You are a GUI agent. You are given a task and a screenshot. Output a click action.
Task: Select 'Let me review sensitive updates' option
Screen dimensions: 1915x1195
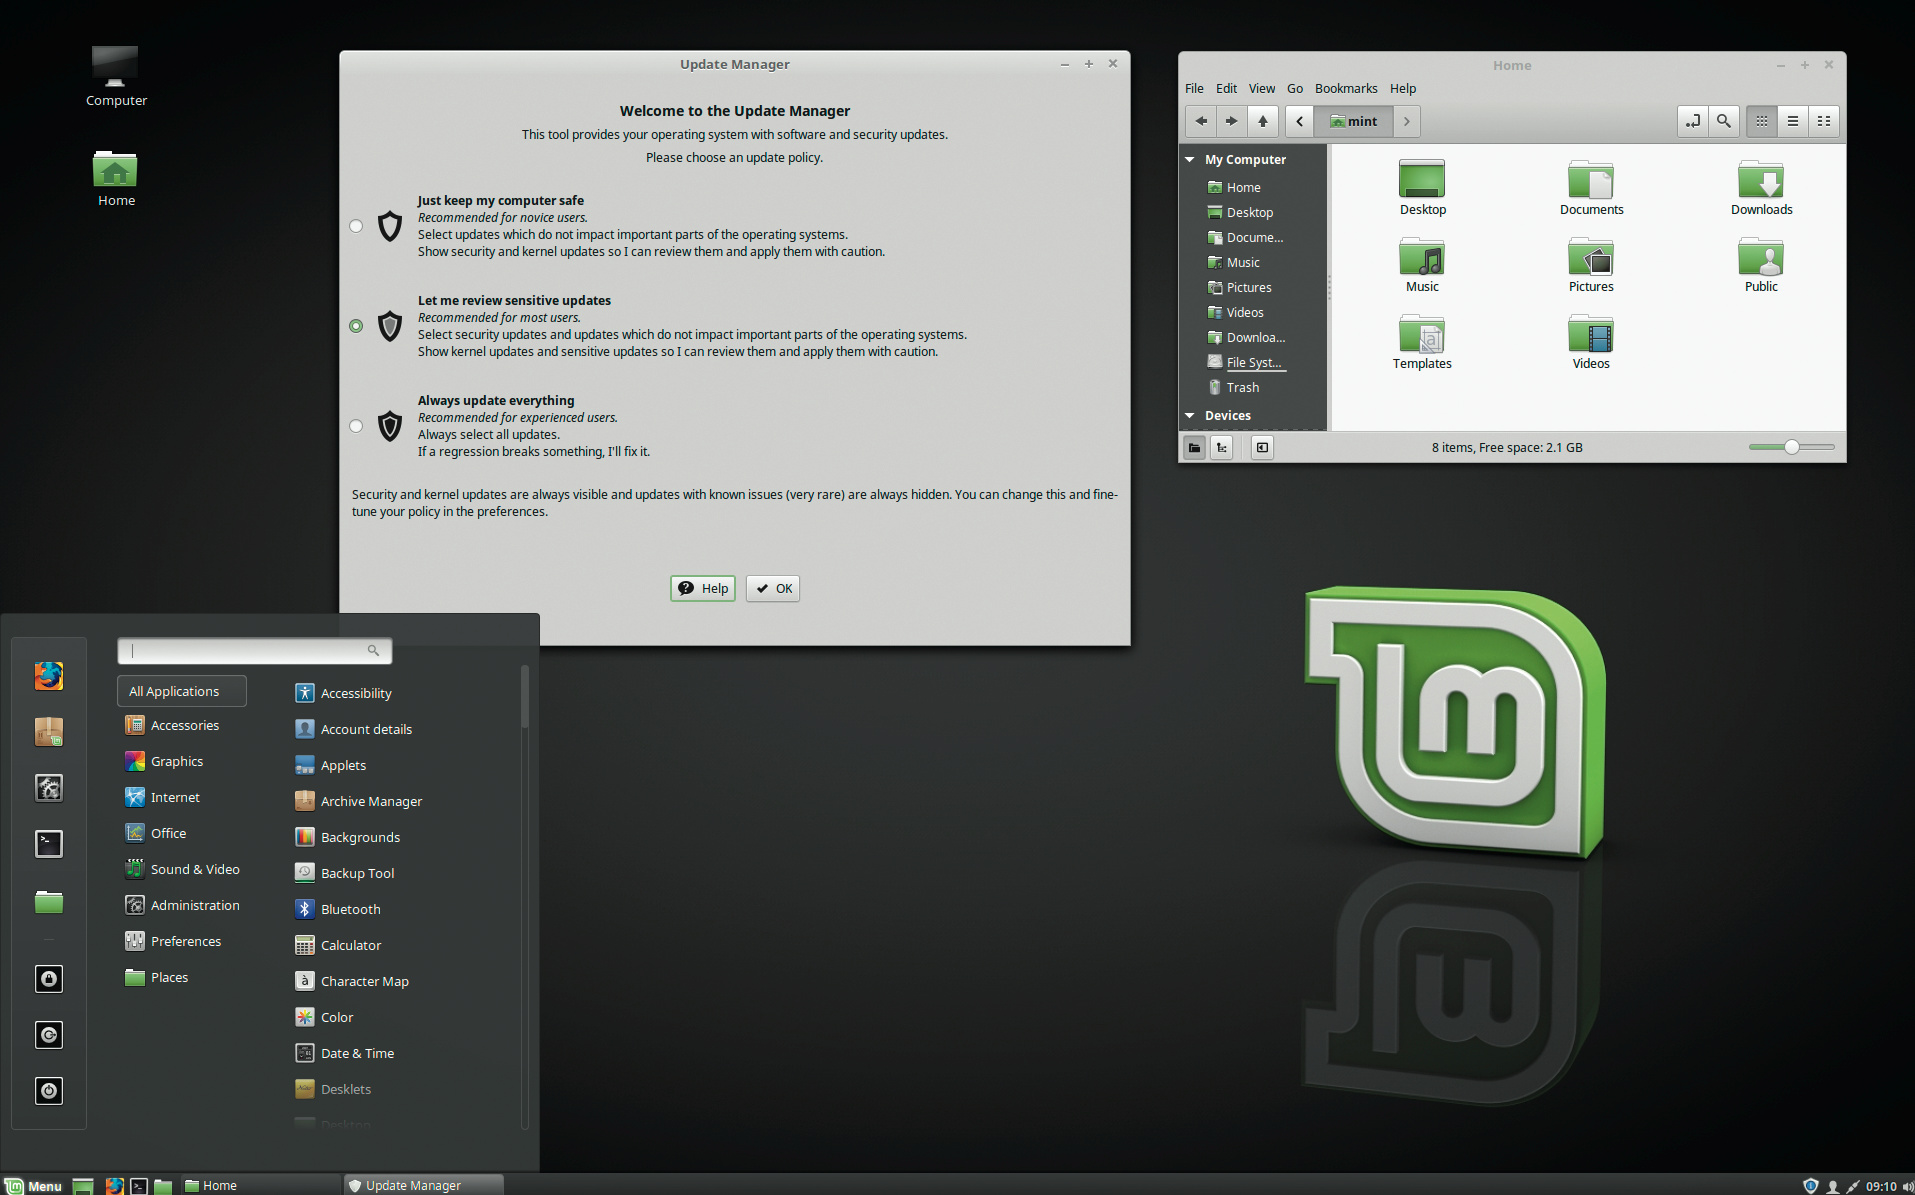[x=356, y=326]
